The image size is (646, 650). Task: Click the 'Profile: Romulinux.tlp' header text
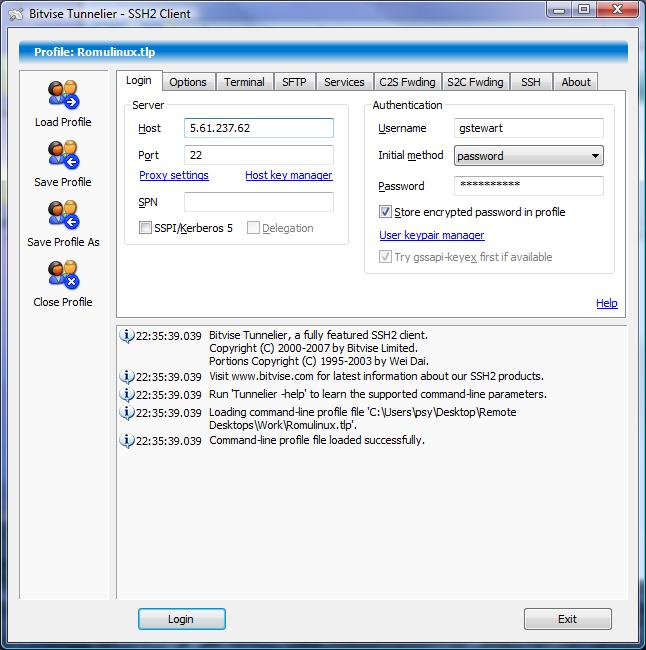(95, 52)
